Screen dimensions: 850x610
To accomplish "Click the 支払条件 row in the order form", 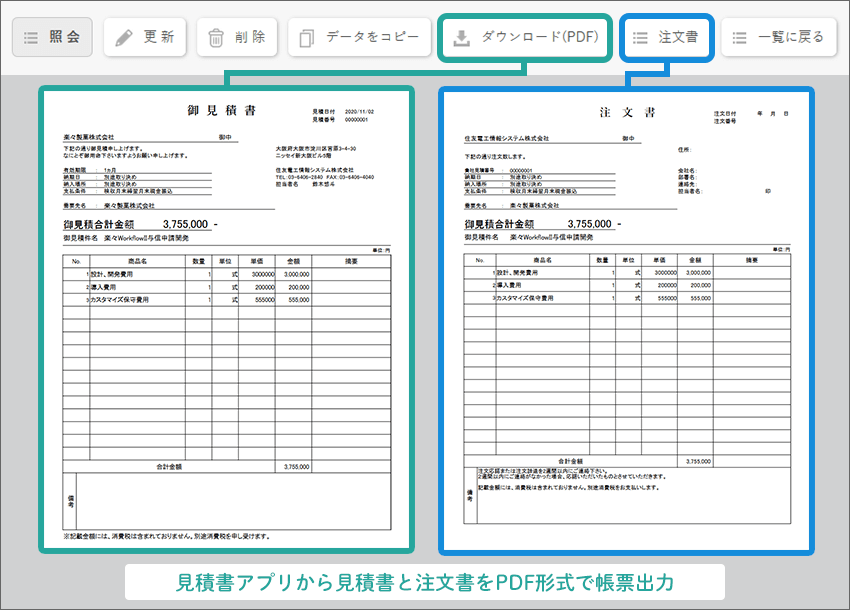I will pos(539,191).
